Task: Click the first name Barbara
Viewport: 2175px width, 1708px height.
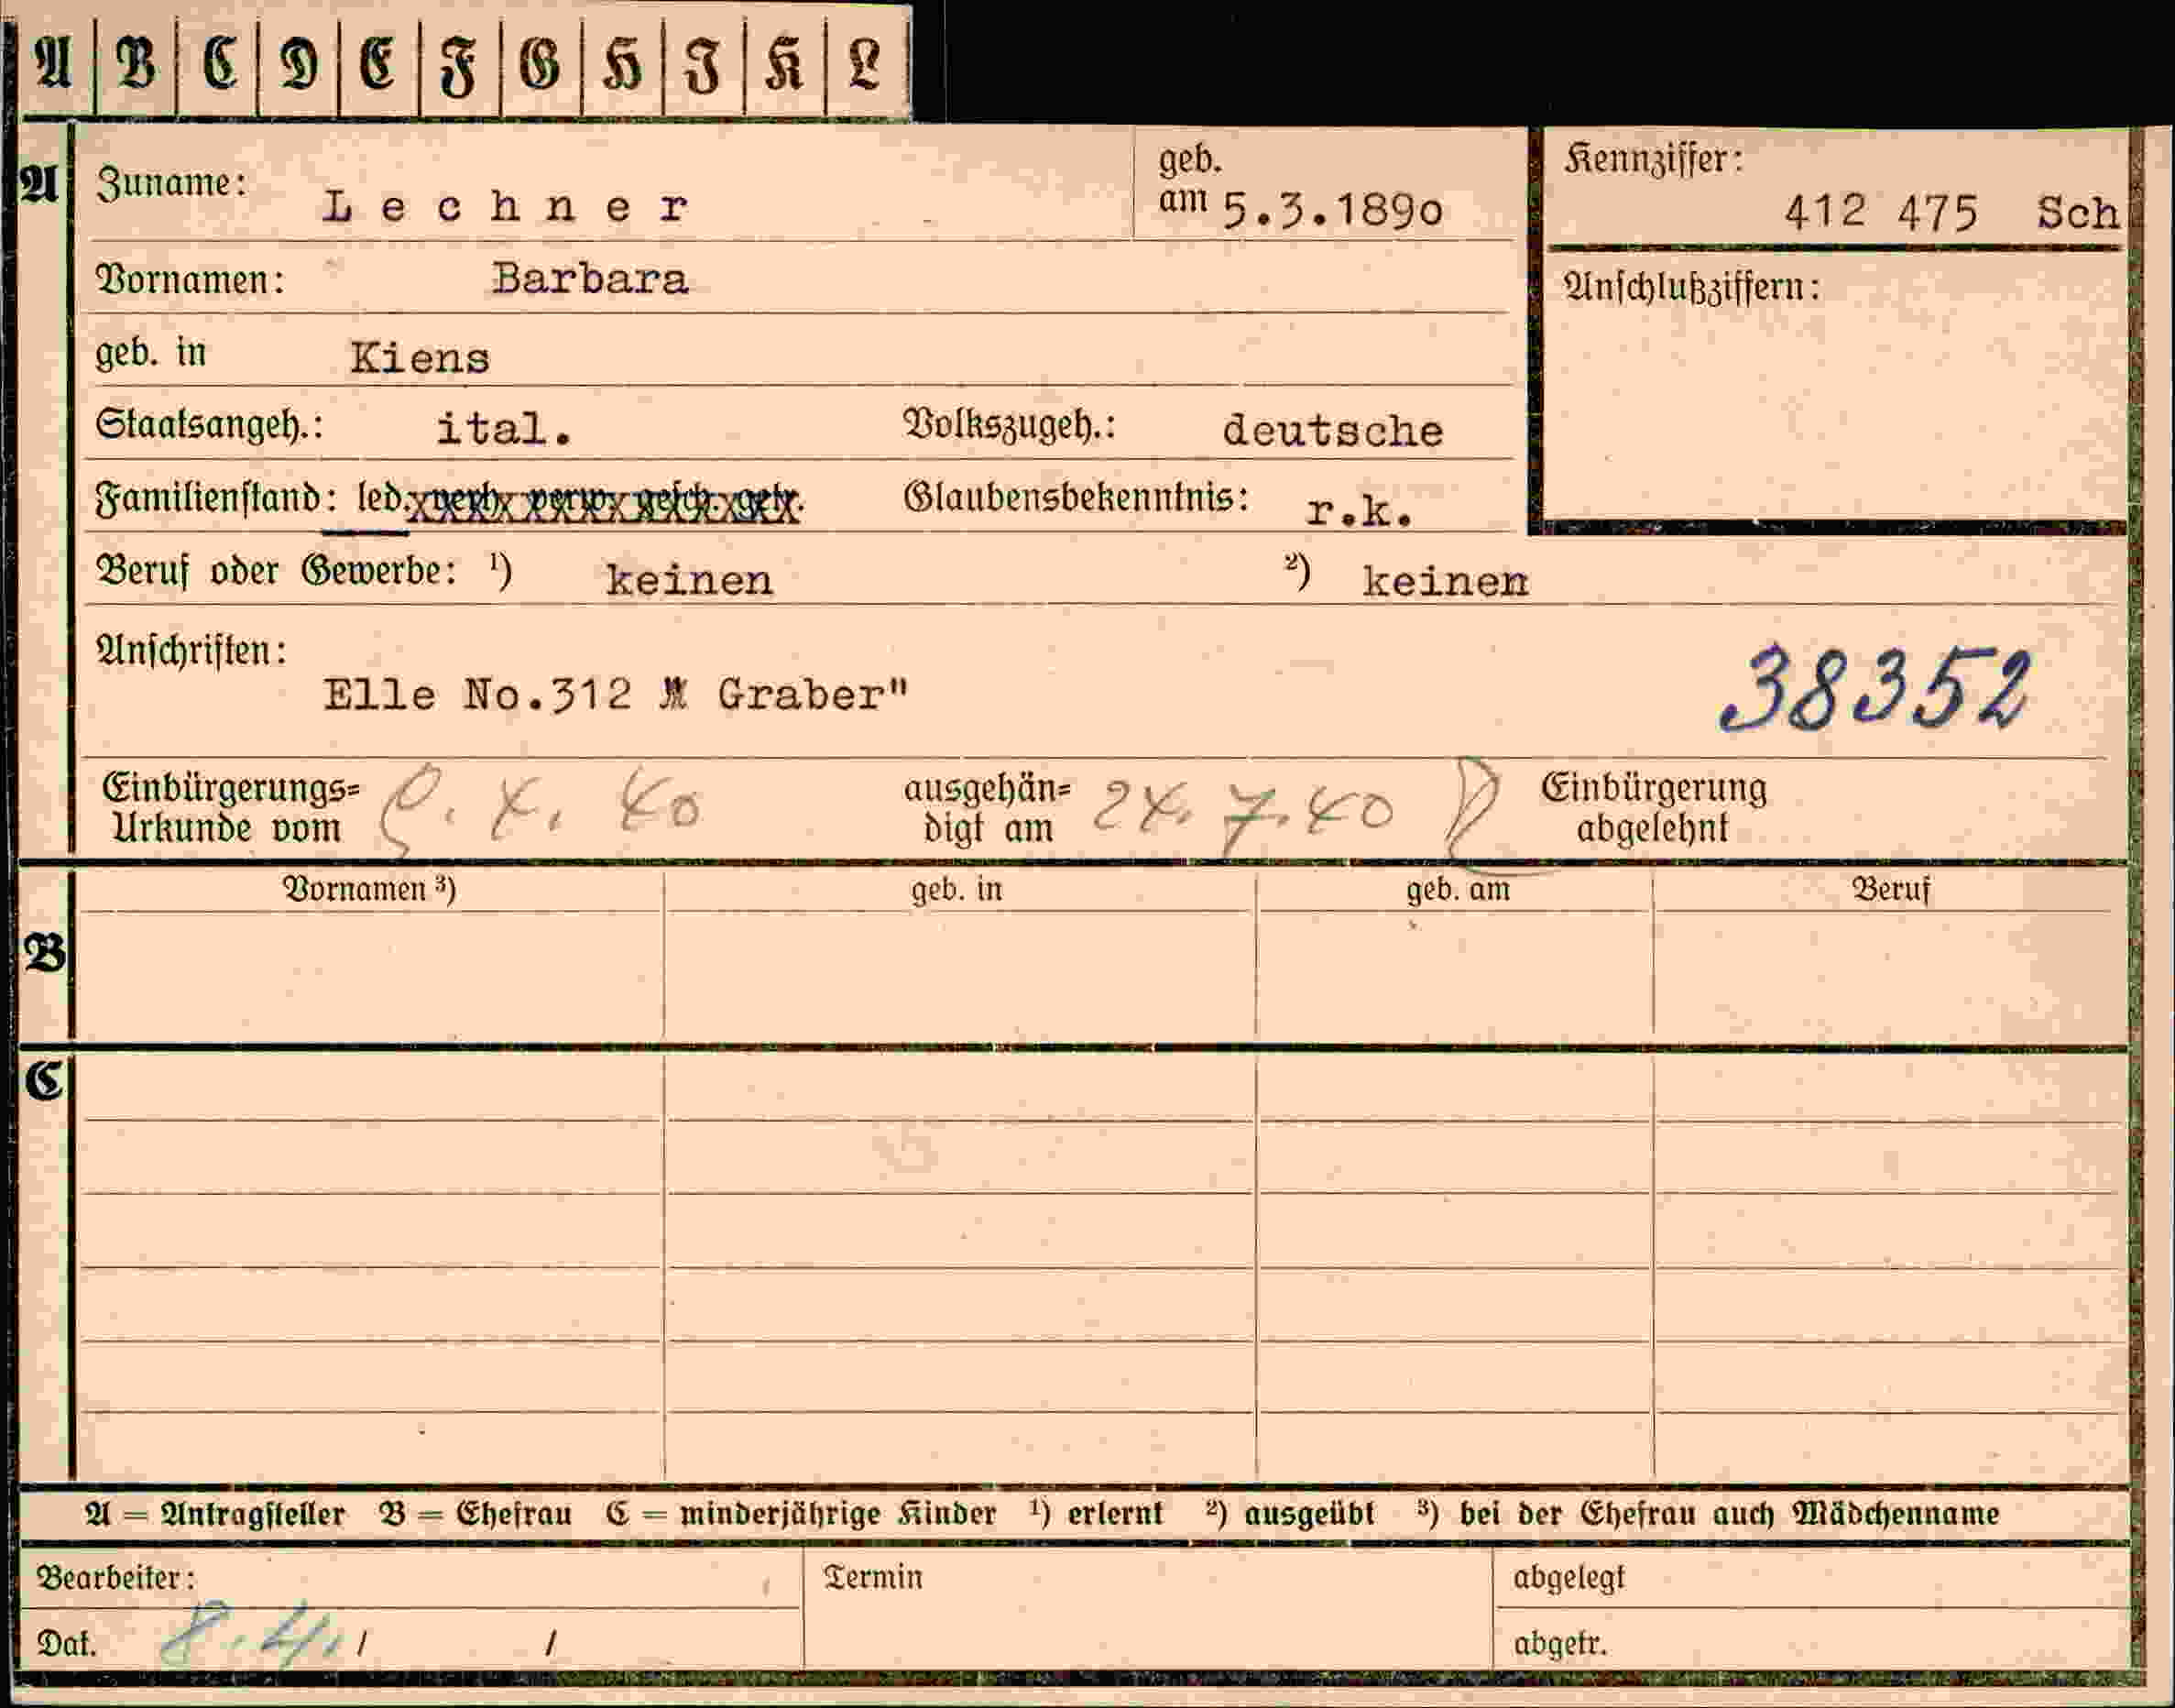Action: click(590, 279)
